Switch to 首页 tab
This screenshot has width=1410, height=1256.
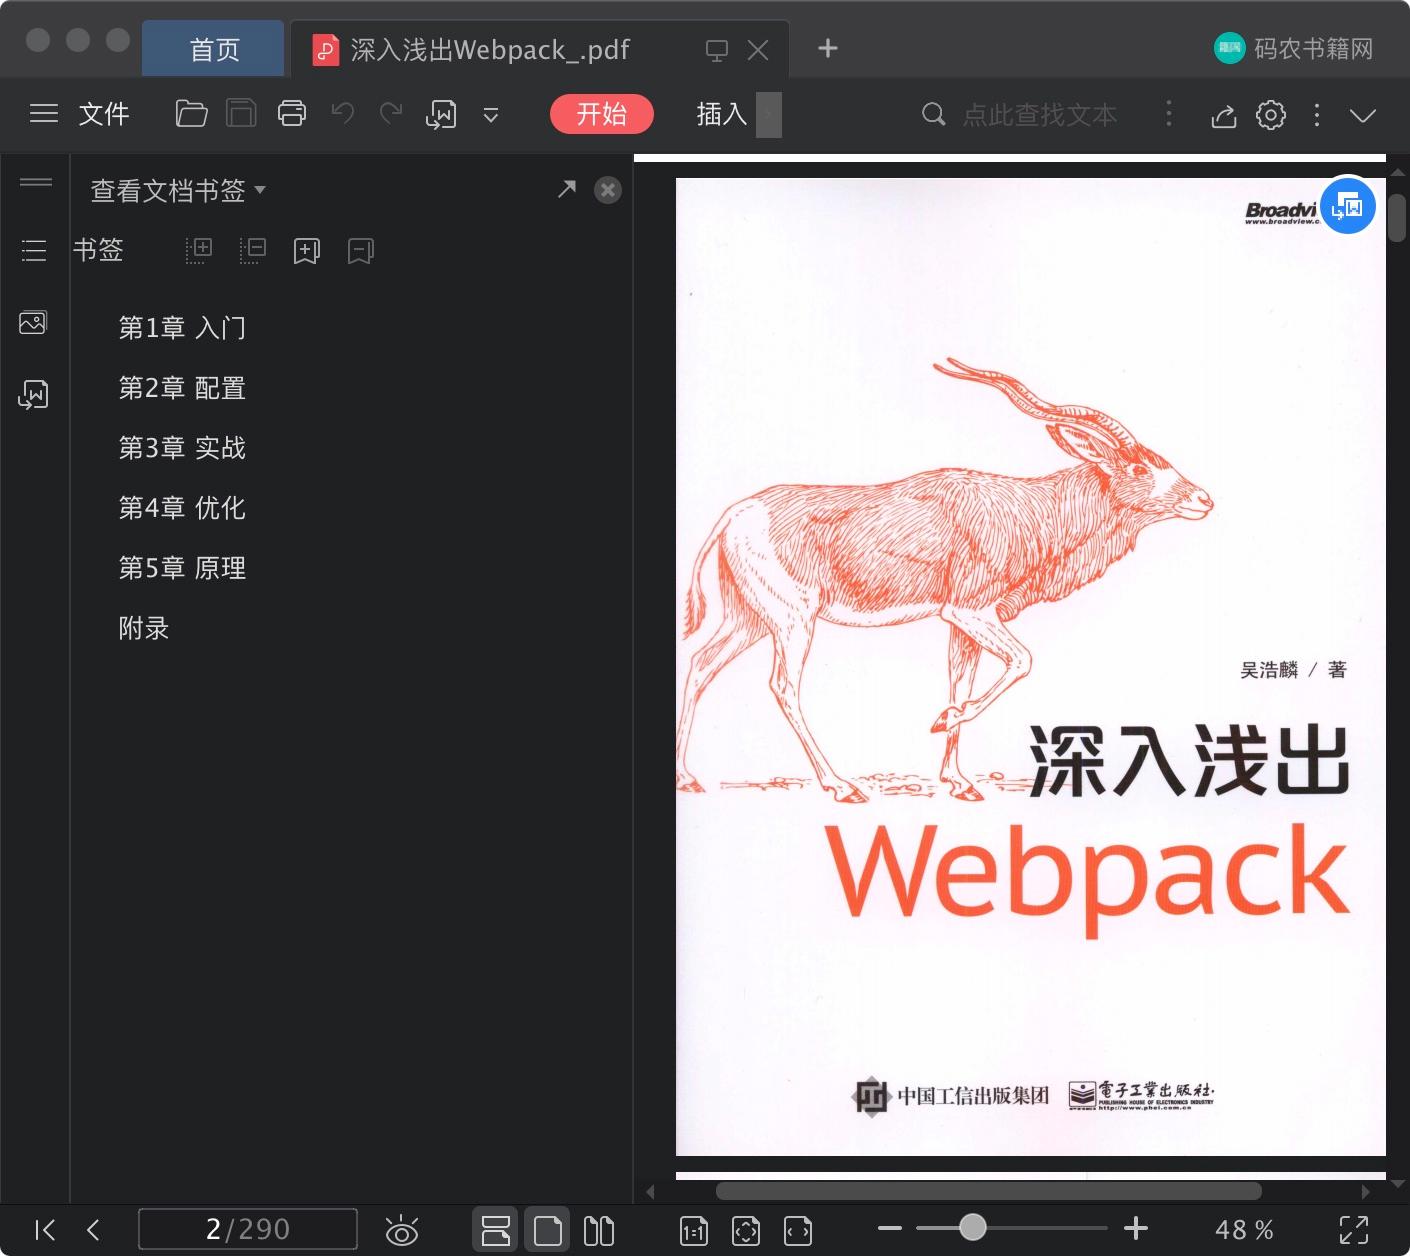[x=214, y=49]
